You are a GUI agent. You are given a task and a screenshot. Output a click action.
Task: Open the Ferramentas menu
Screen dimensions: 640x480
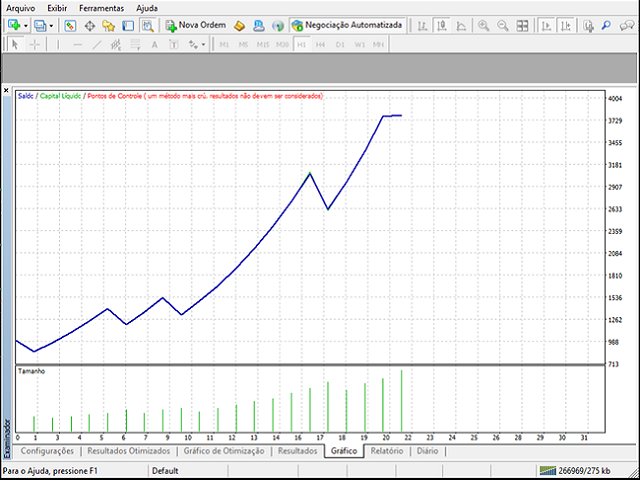(x=103, y=7)
